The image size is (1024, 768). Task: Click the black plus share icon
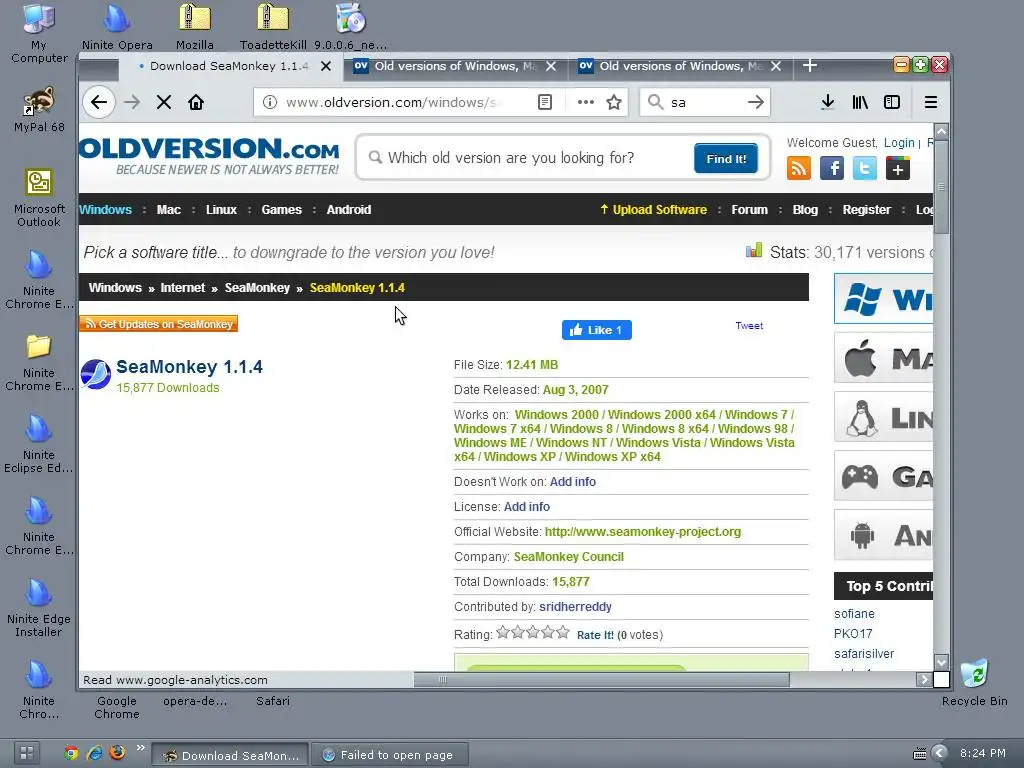click(x=898, y=168)
